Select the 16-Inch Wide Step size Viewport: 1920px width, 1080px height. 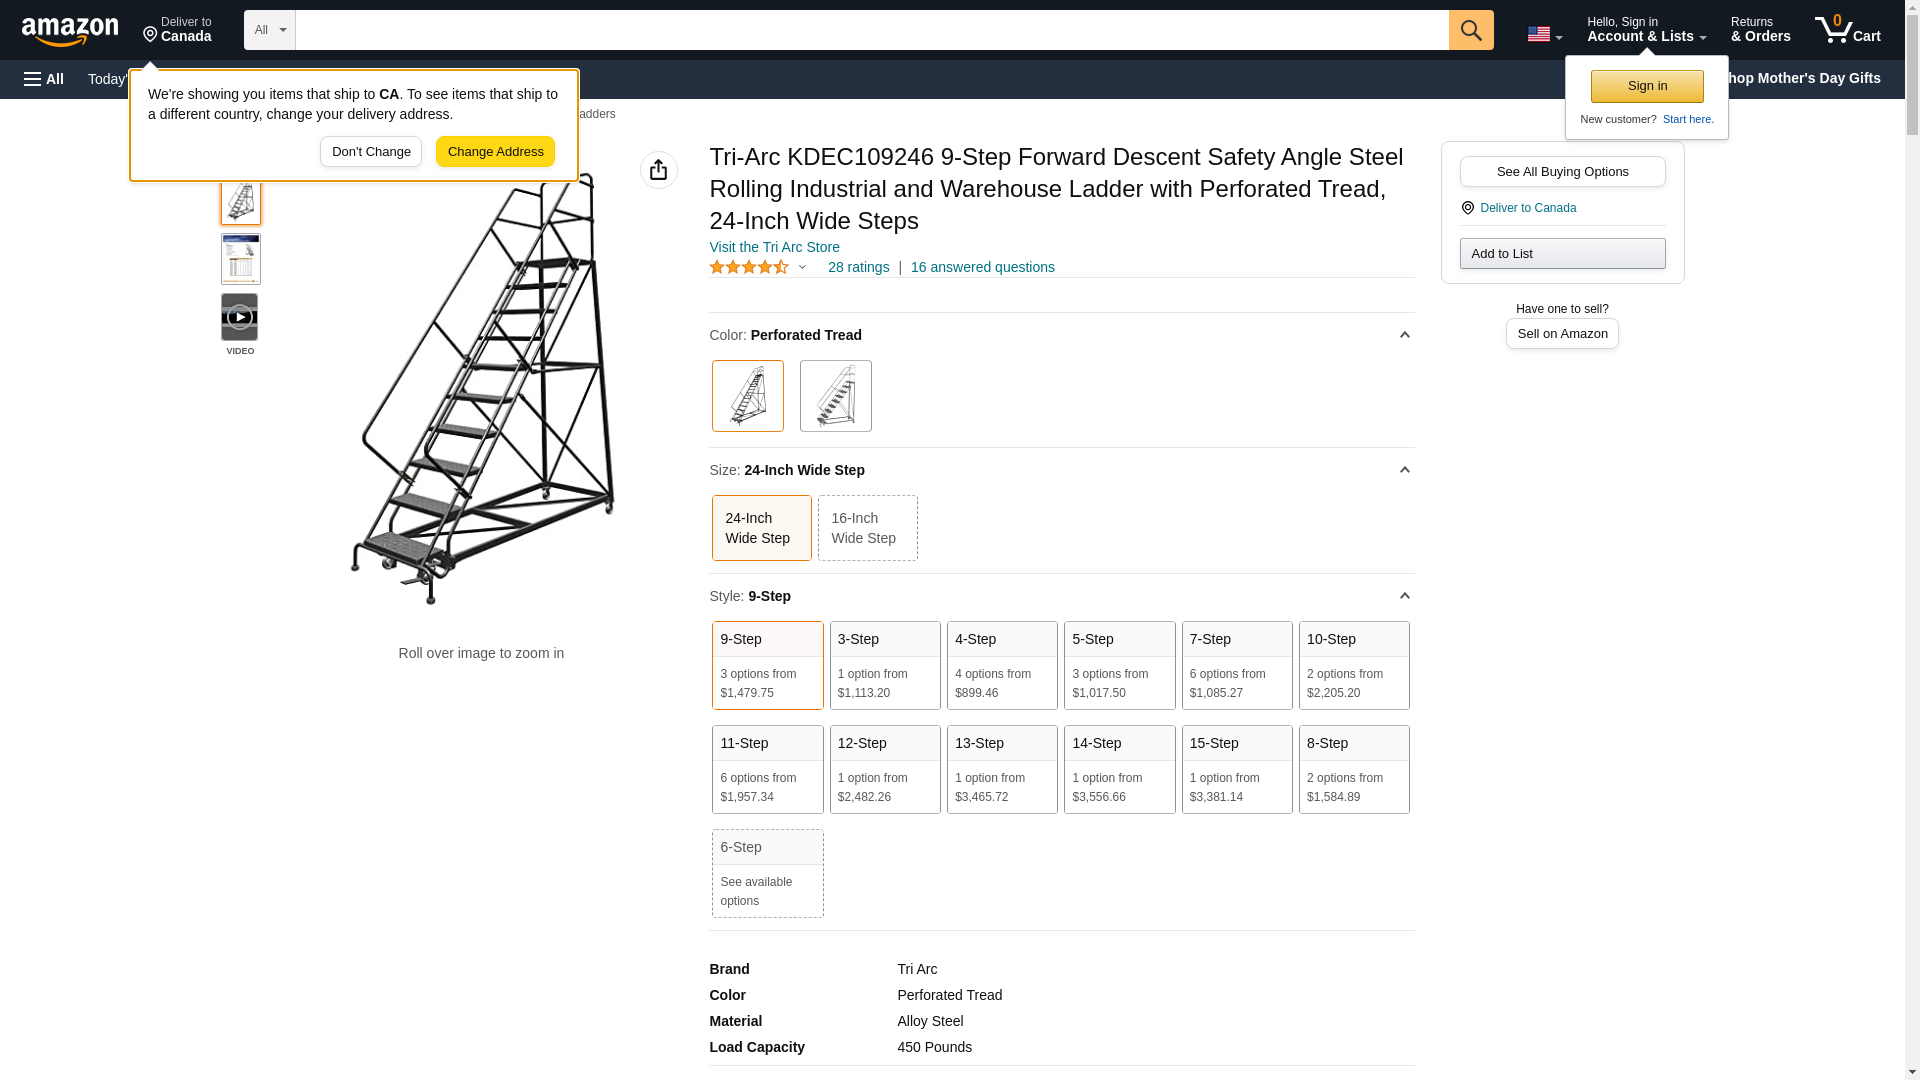tap(867, 528)
